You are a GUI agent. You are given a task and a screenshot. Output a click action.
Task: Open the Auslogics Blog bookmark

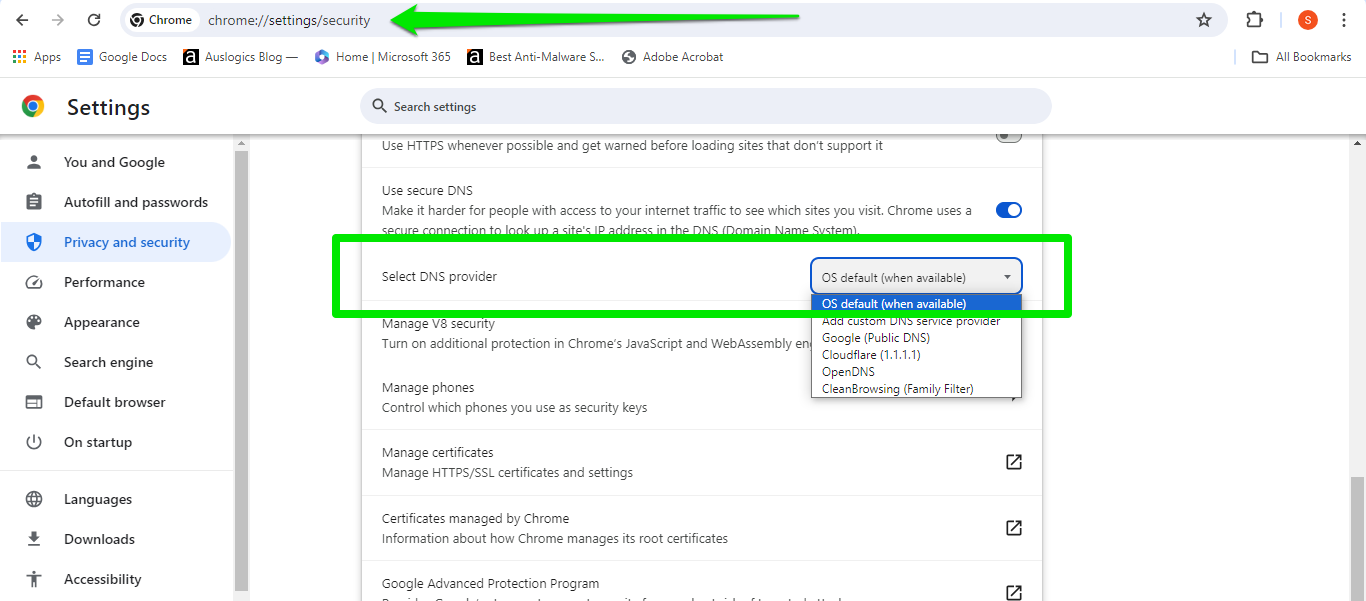(241, 57)
